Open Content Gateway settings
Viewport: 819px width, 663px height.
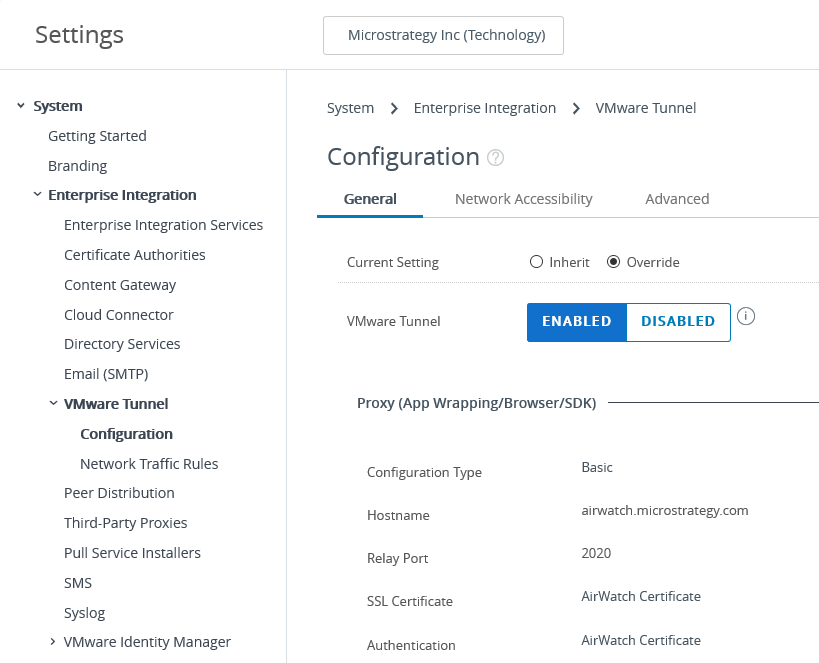coord(120,285)
